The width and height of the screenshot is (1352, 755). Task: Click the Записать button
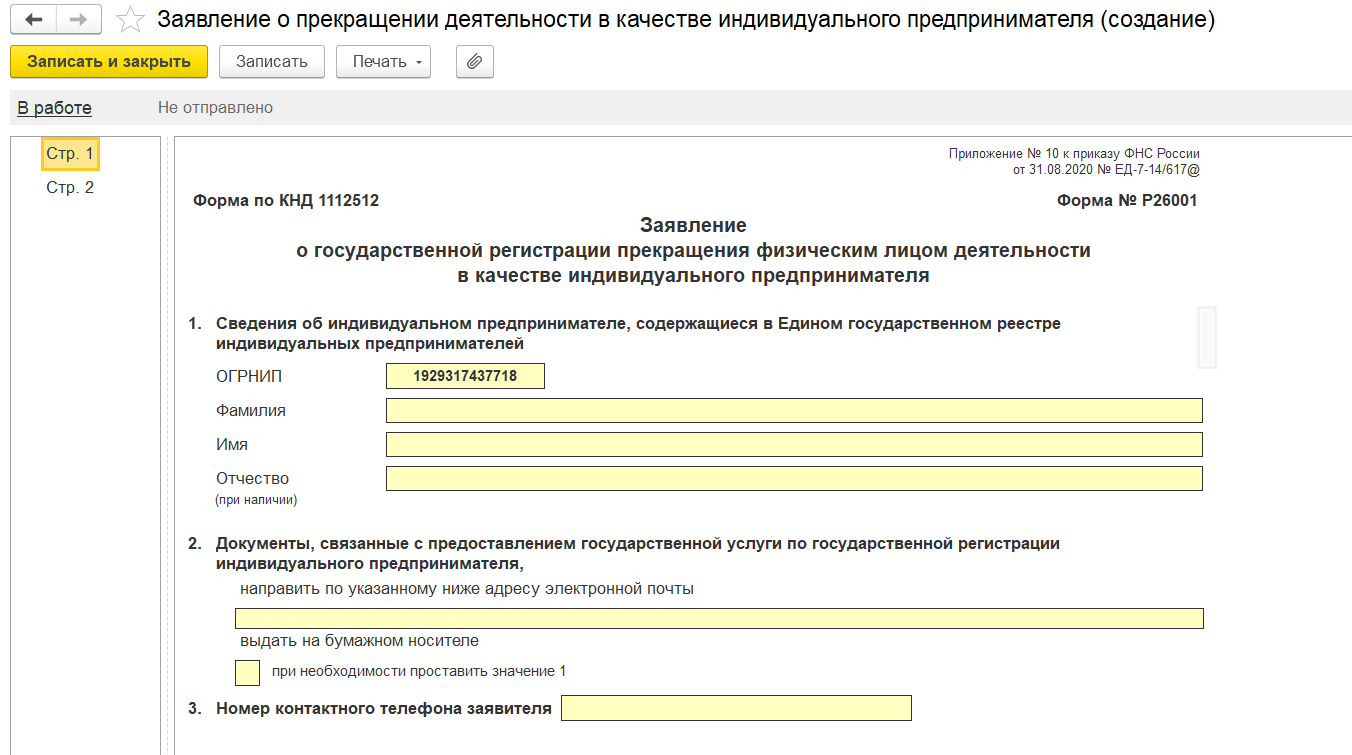[271, 62]
